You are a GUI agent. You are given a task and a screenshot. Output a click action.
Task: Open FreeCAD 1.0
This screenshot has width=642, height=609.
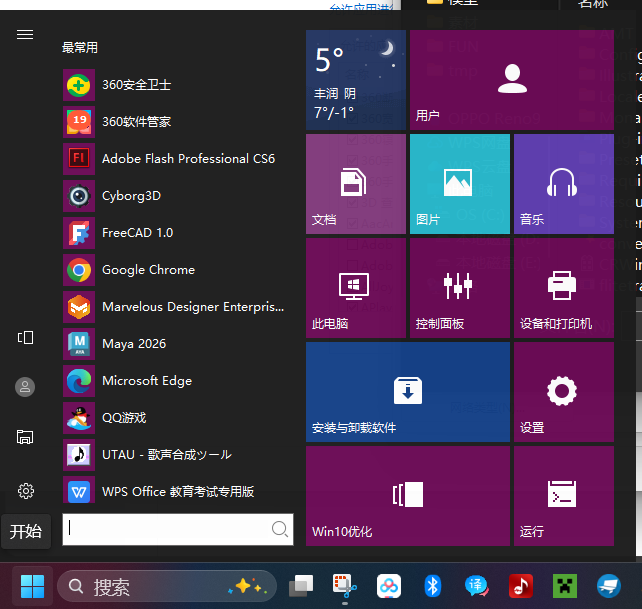click(x=178, y=233)
